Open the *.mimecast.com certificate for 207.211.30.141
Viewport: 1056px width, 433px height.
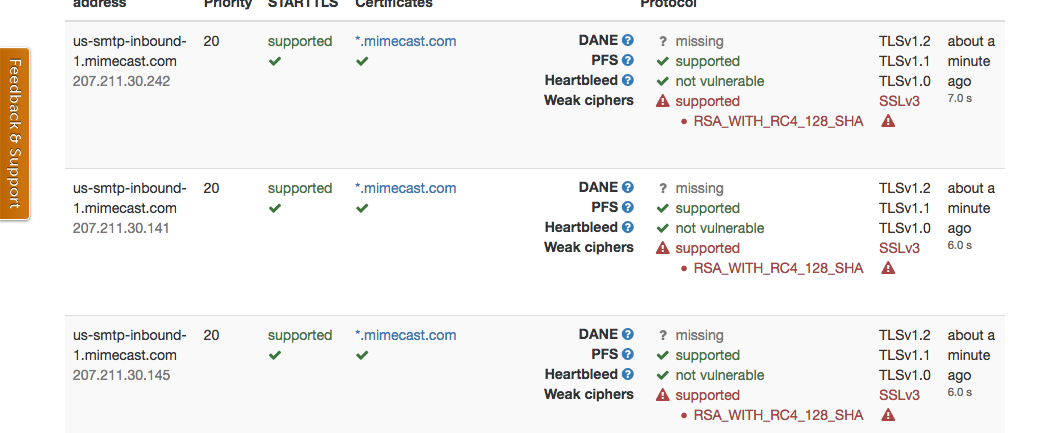405,188
